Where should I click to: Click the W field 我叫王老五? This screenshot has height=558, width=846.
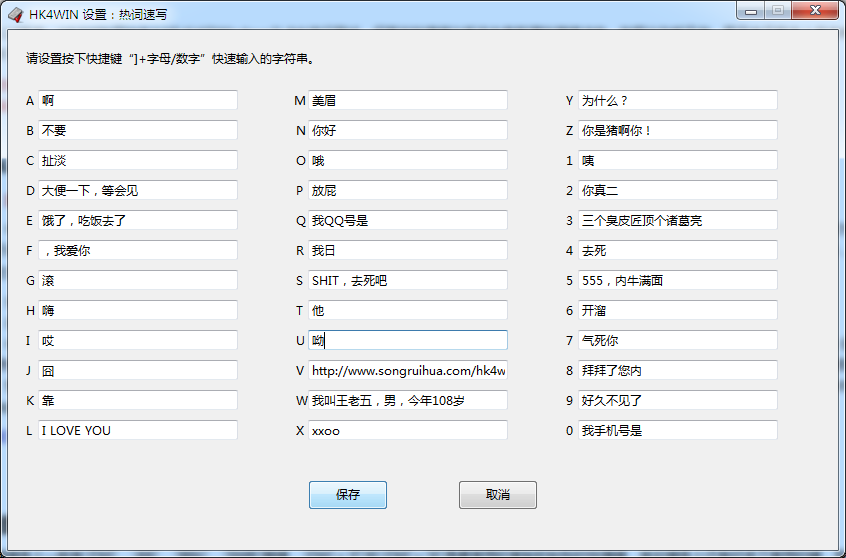pos(408,400)
